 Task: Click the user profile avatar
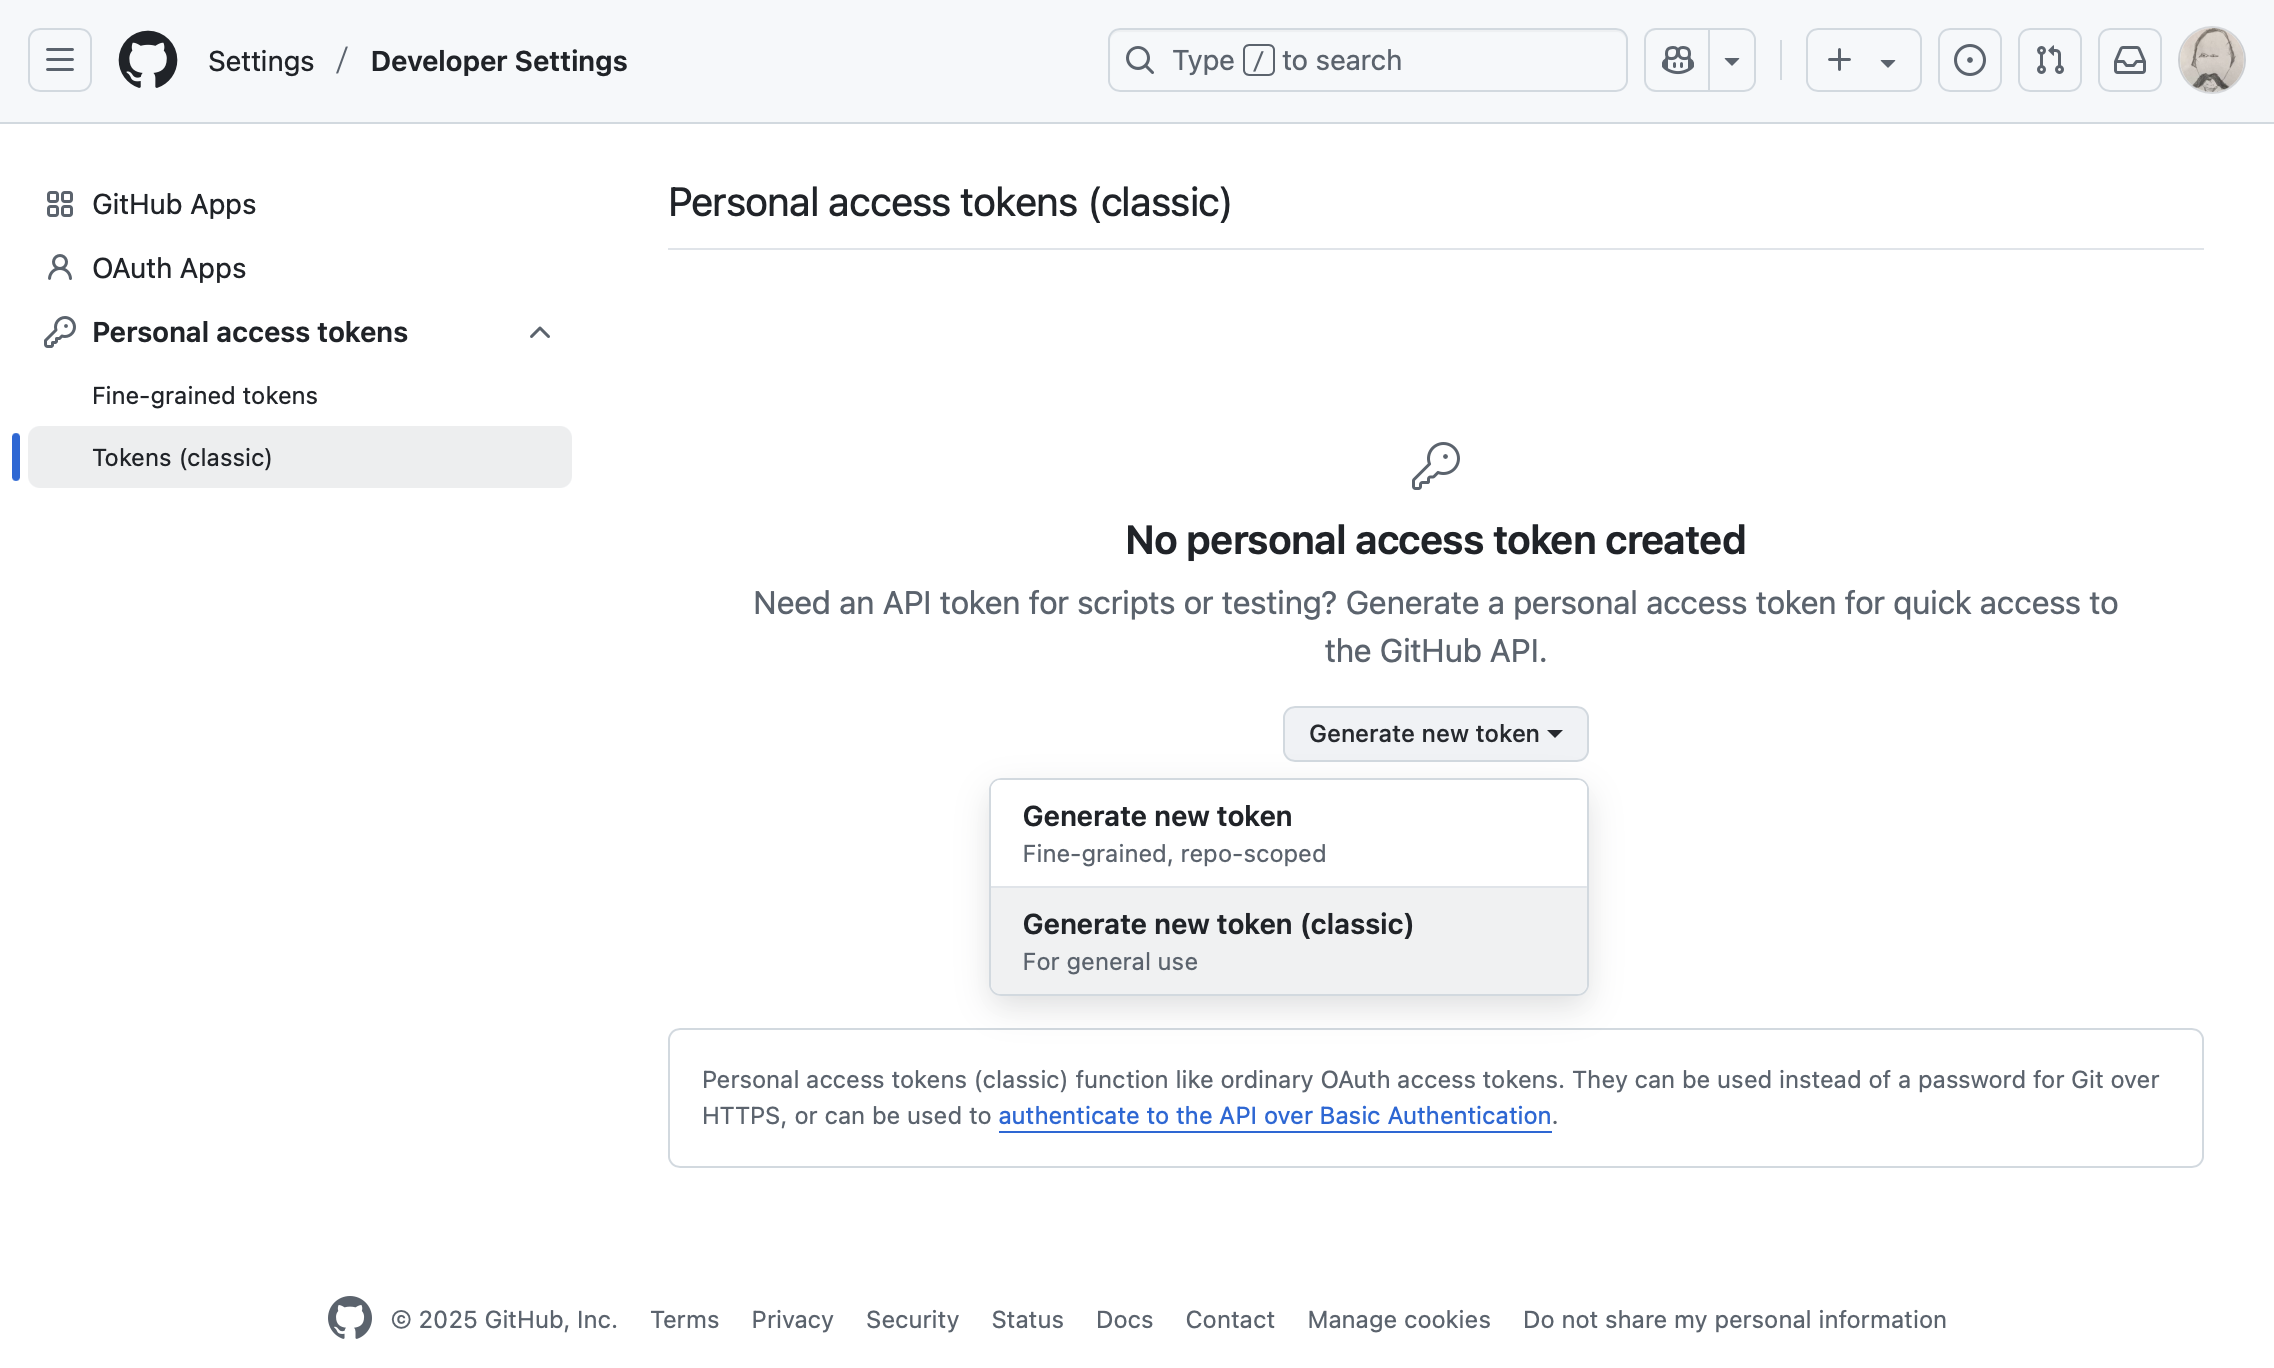(2211, 60)
